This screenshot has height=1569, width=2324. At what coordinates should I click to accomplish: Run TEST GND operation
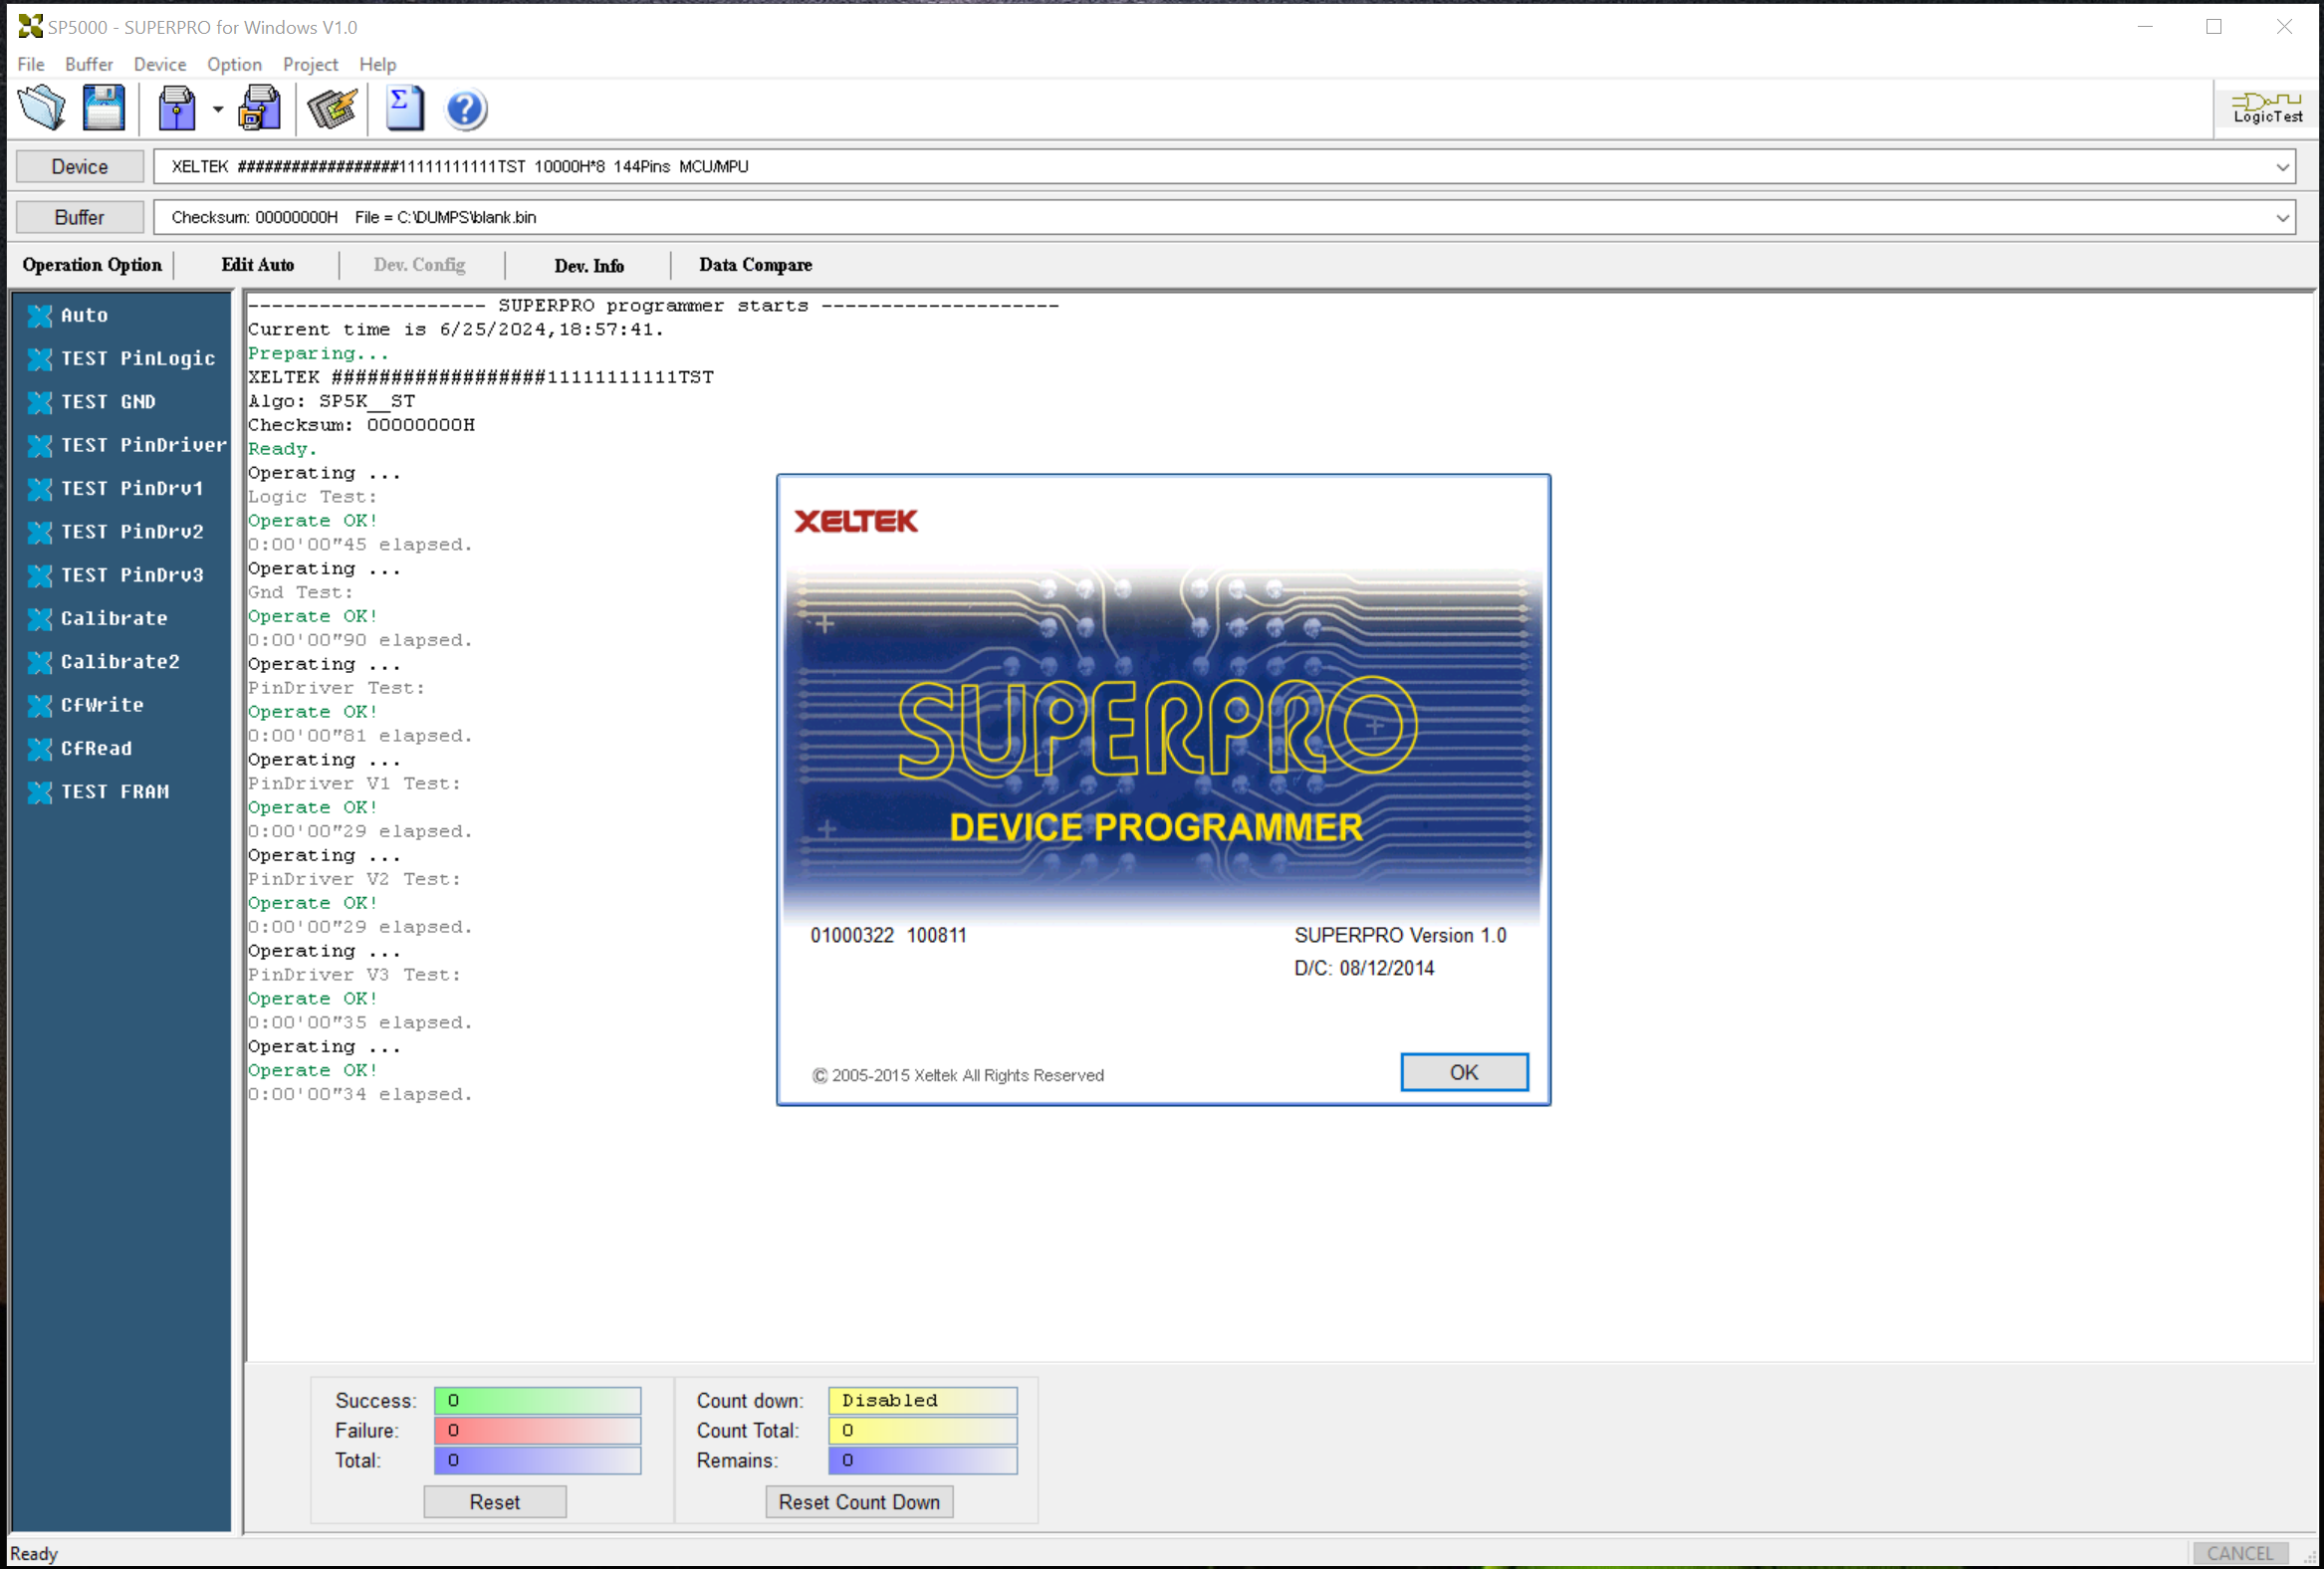point(92,402)
